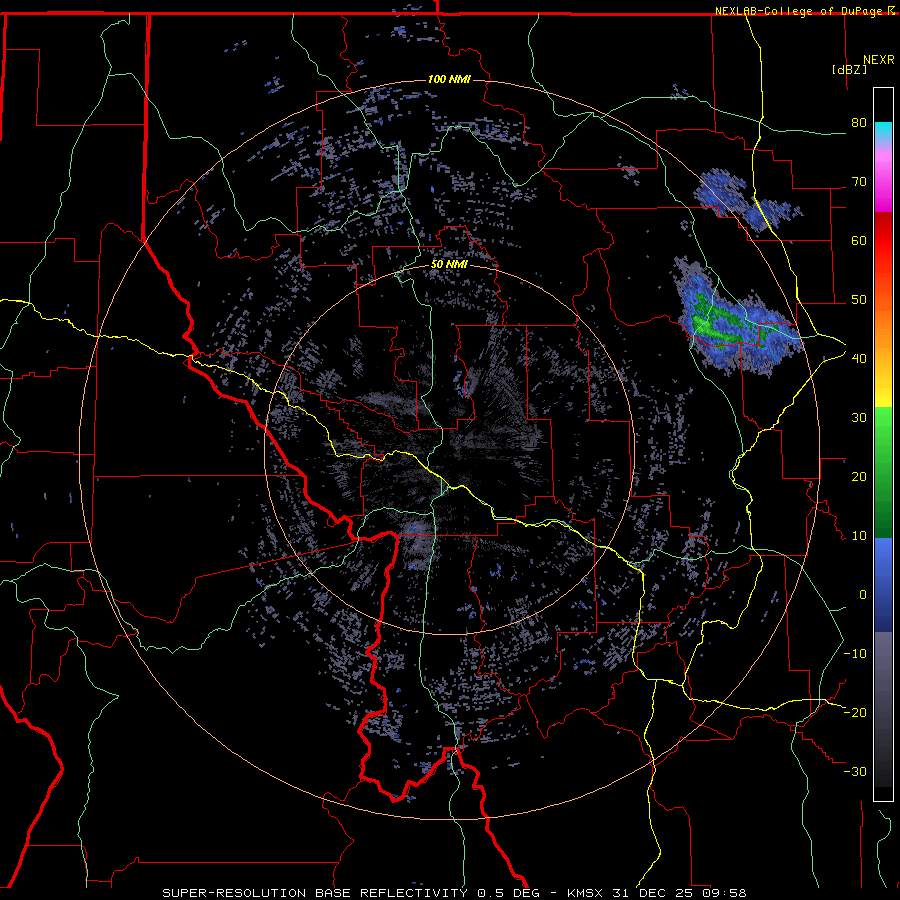Click the 0 value on the dBZ scale

tap(863, 595)
